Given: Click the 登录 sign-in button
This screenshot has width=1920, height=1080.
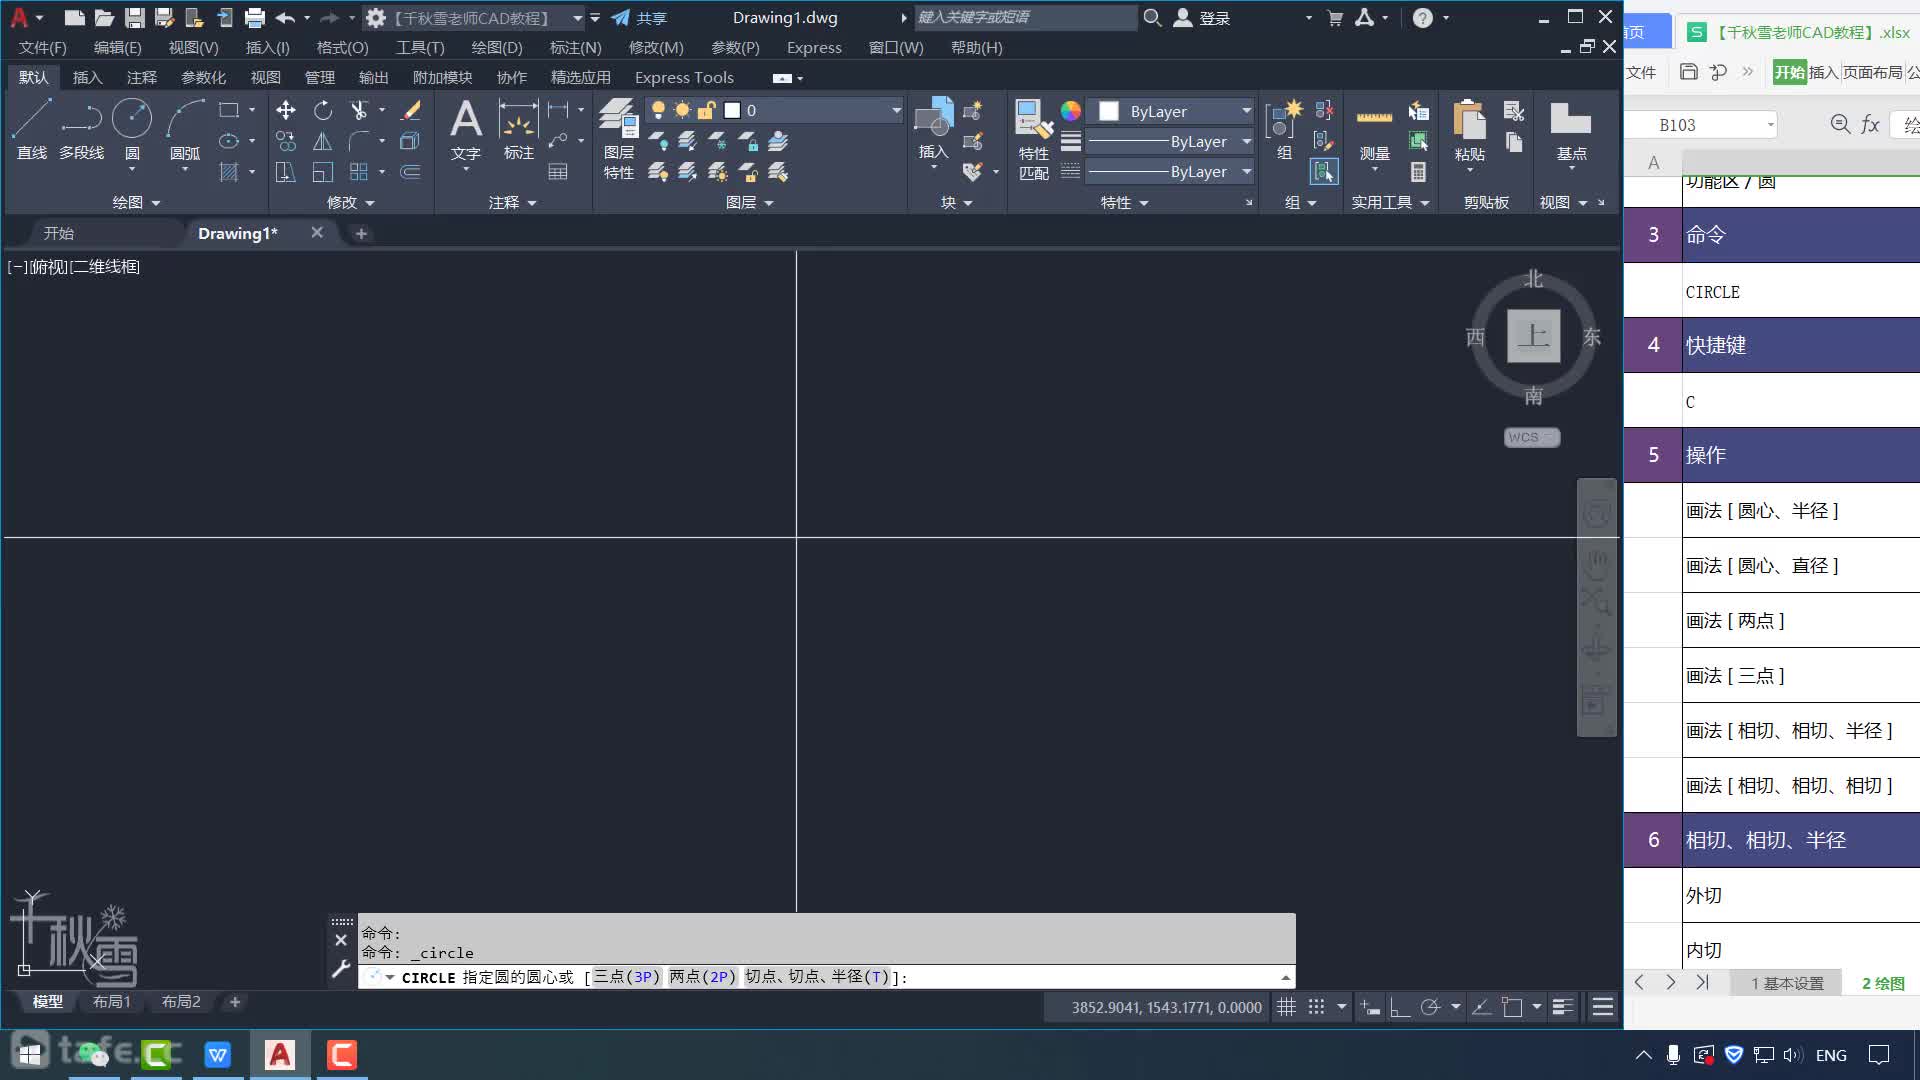Looking at the screenshot, I should [1204, 18].
